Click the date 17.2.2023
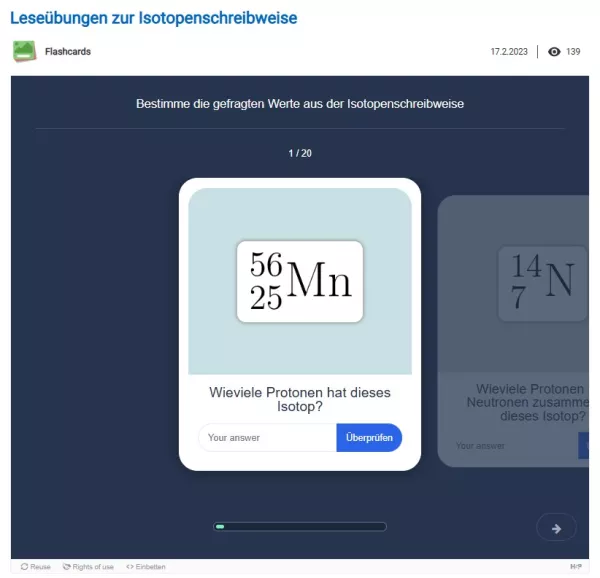 point(508,52)
